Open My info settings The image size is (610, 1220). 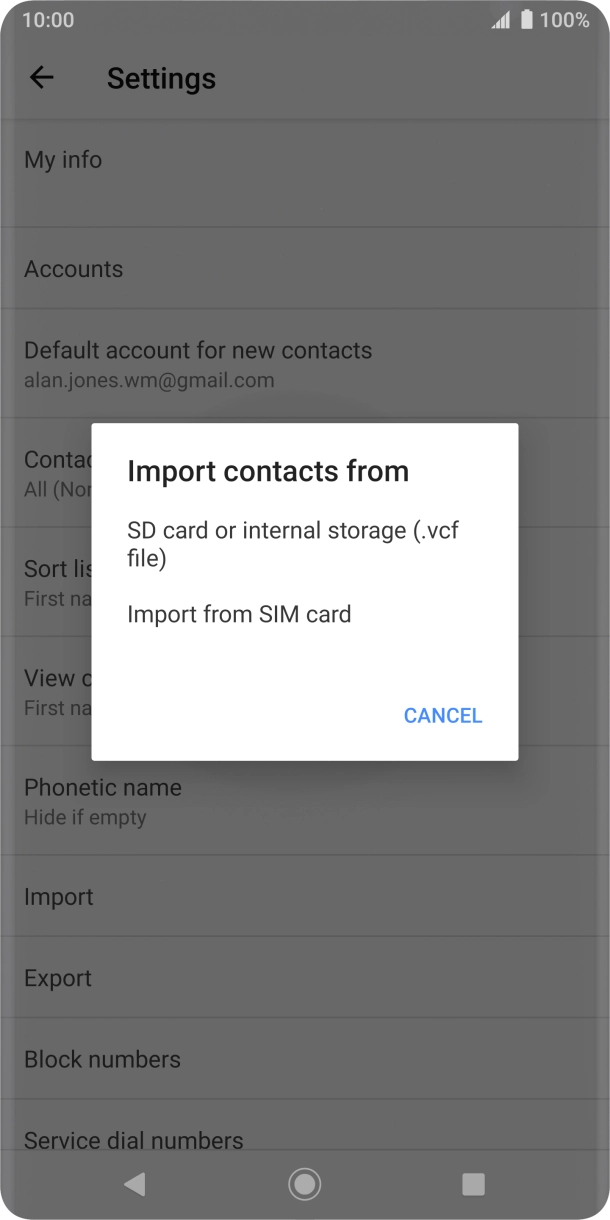pos(63,160)
